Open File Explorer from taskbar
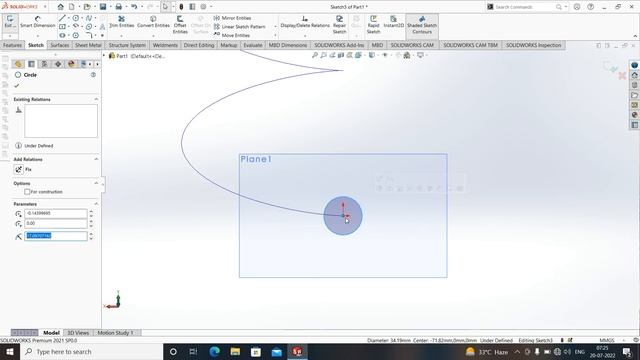Screen dimensions: 640x360 pos(235,351)
